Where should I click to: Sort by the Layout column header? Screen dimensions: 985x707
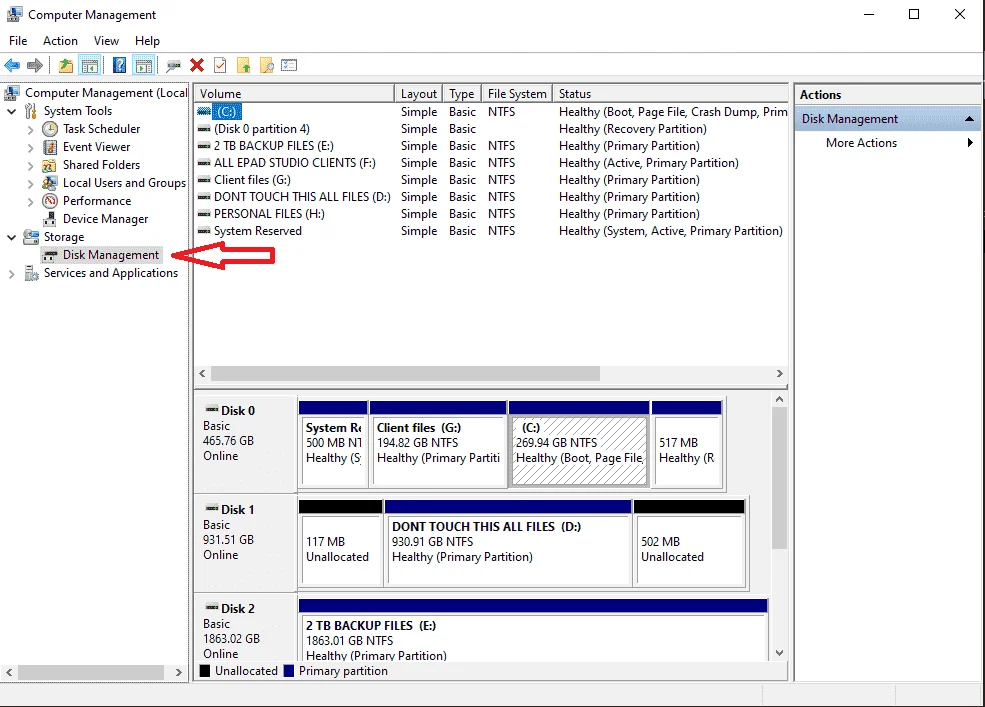pyautogui.click(x=418, y=94)
